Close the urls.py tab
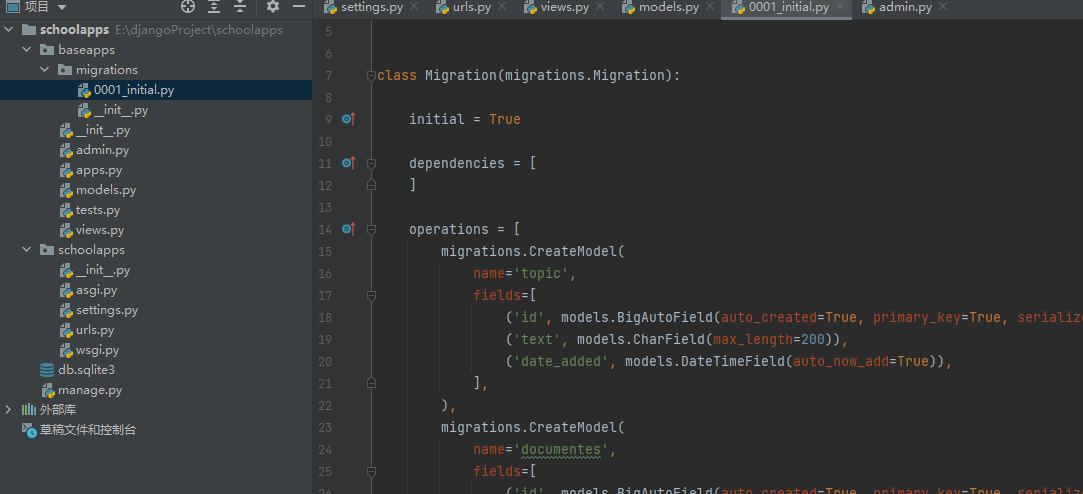The image size is (1083, 494). click(503, 7)
